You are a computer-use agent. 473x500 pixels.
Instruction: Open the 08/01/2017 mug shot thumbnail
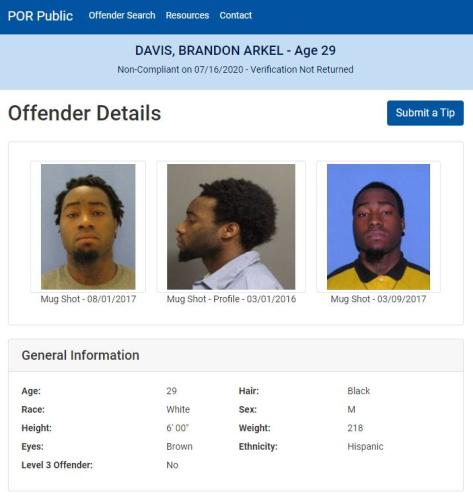[x=88, y=226]
